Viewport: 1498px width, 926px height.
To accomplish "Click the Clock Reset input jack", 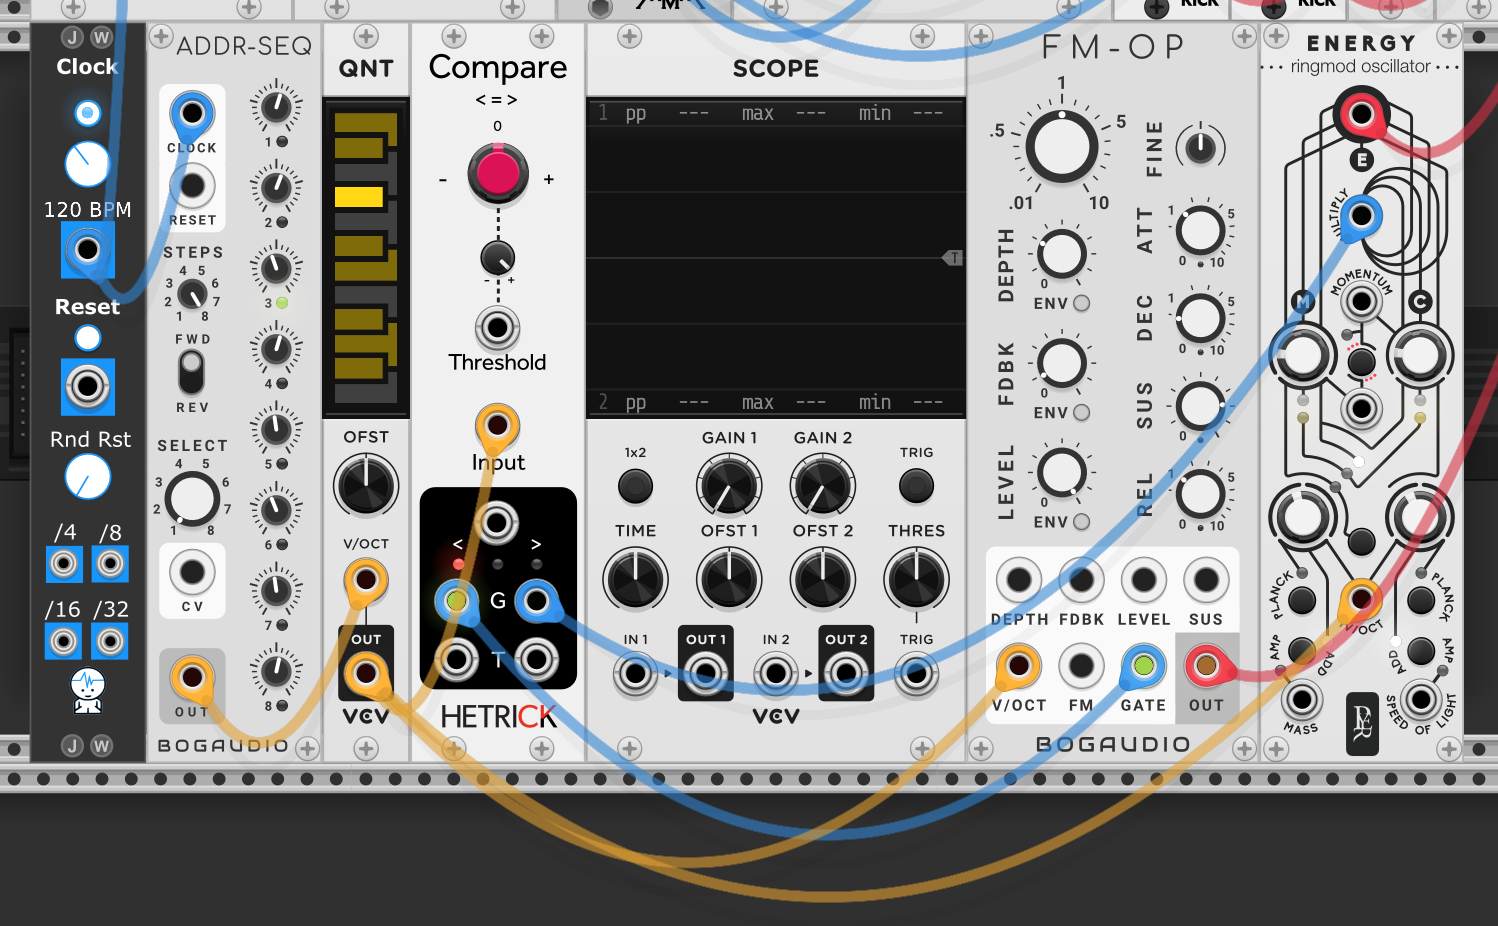I will (x=88, y=386).
